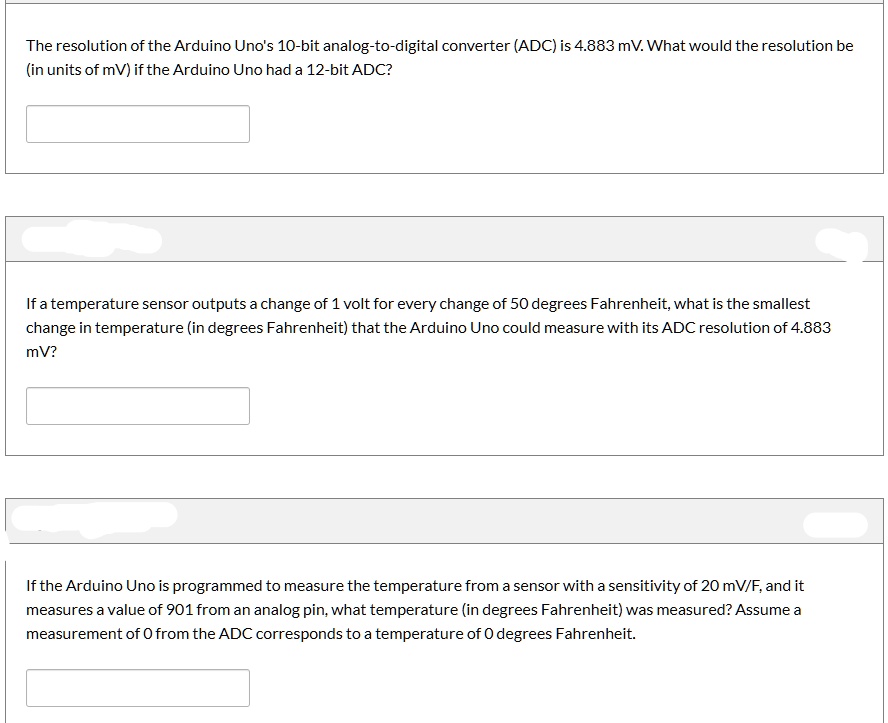Click the redacted title in the second question header
Viewport: 888px width, 723px height.
[x=92, y=240]
